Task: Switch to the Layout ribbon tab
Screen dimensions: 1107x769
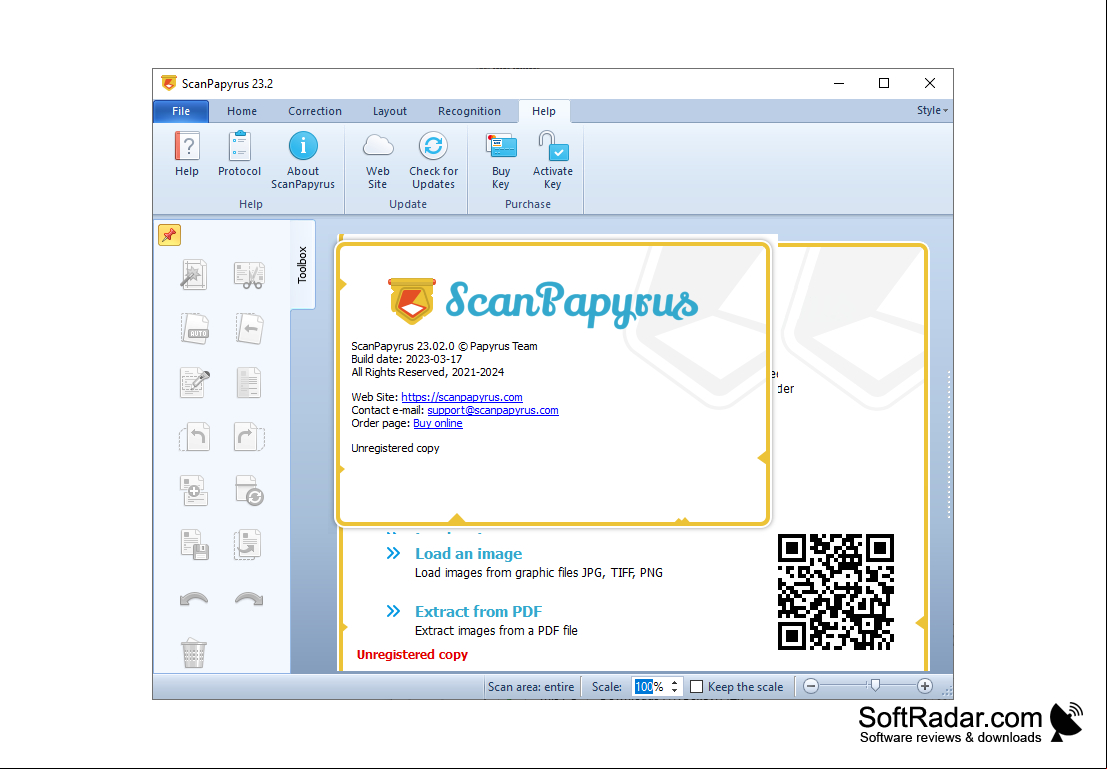Action: tap(390, 111)
